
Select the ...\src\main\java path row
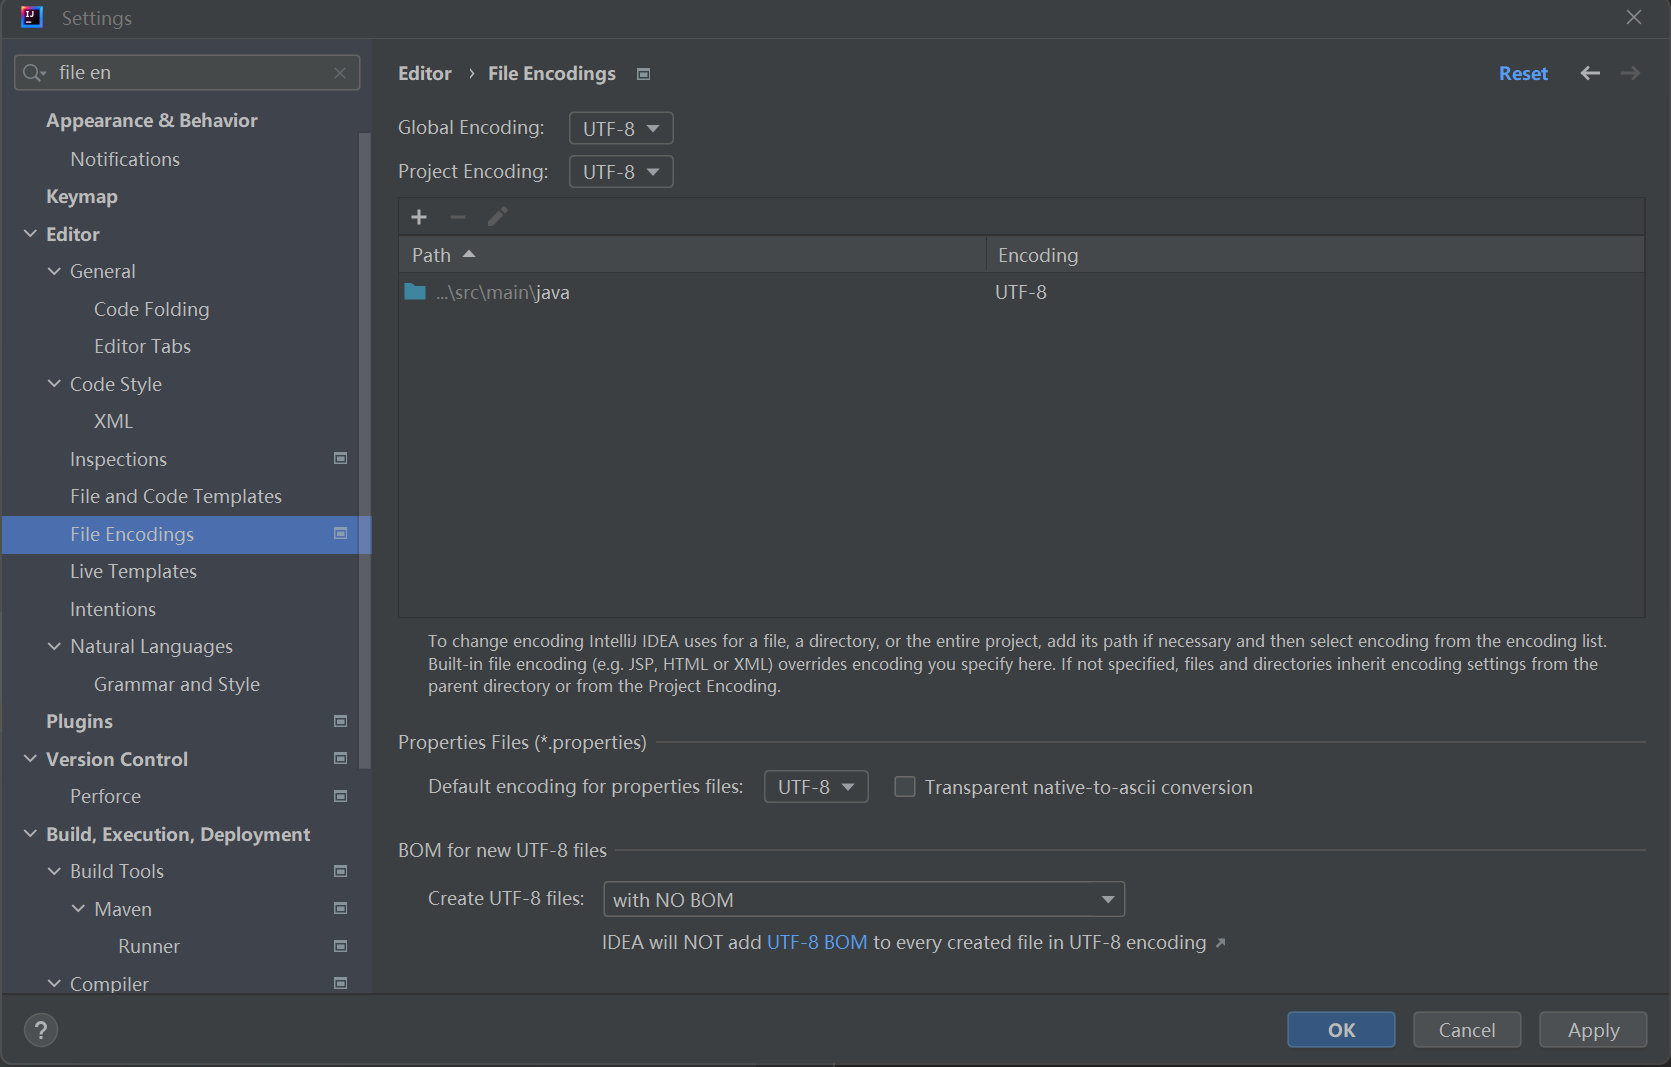[1021, 292]
